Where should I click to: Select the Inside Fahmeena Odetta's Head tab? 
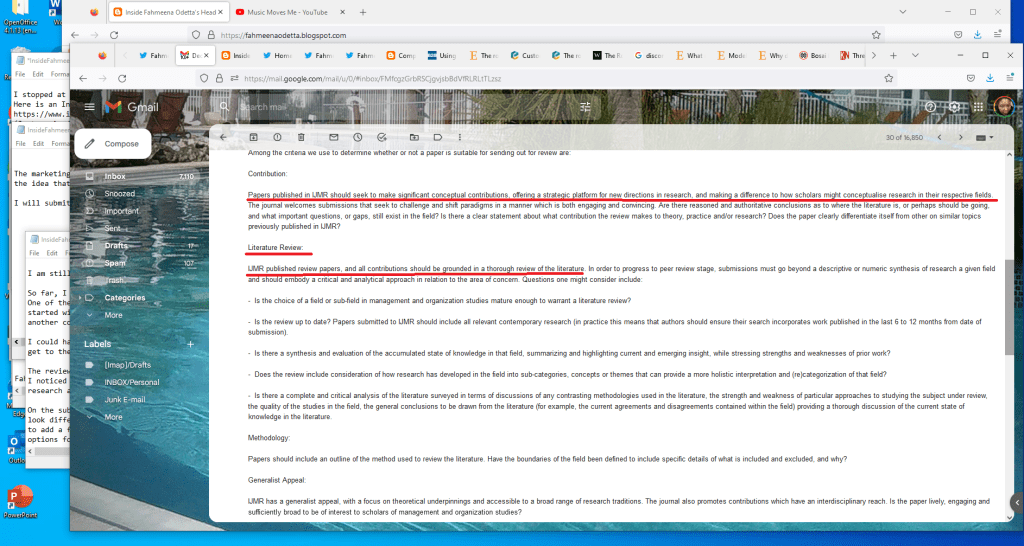tap(165, 12)
